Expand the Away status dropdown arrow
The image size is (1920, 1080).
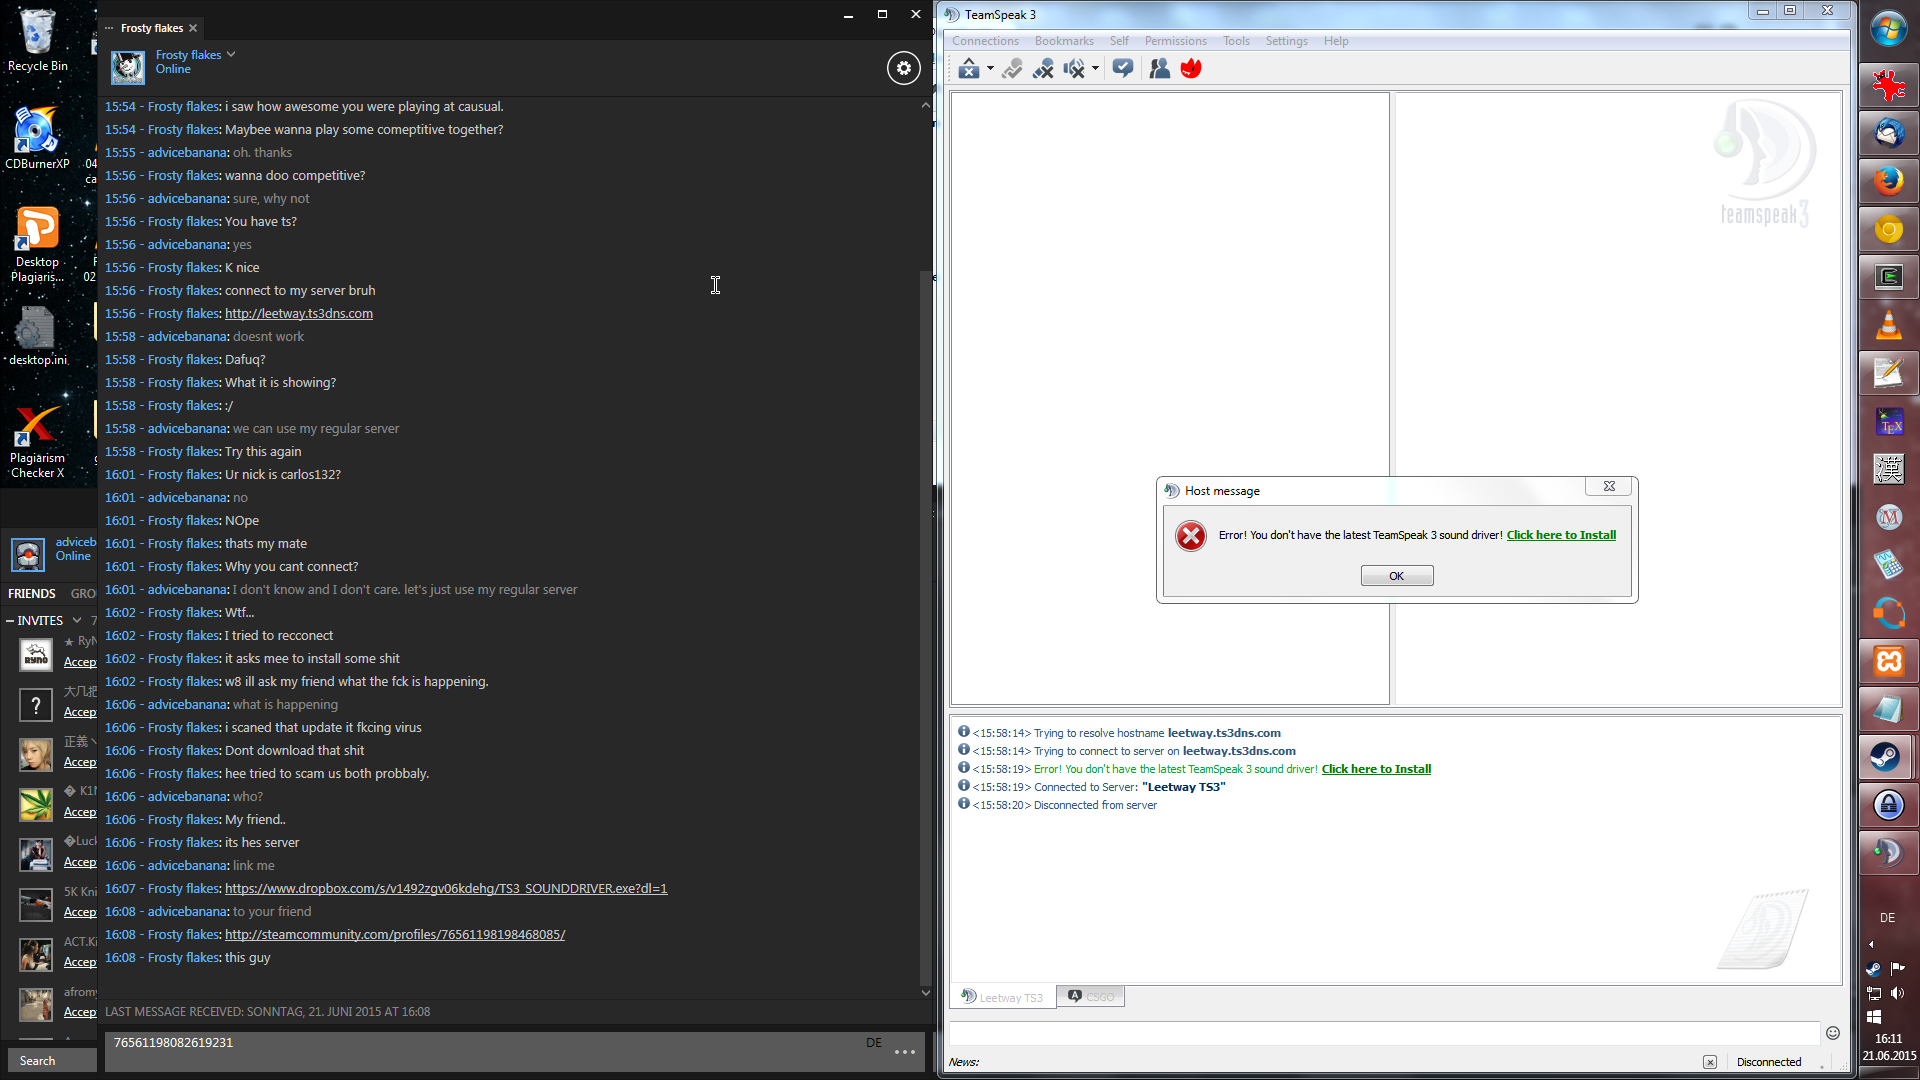pos(990,69)
